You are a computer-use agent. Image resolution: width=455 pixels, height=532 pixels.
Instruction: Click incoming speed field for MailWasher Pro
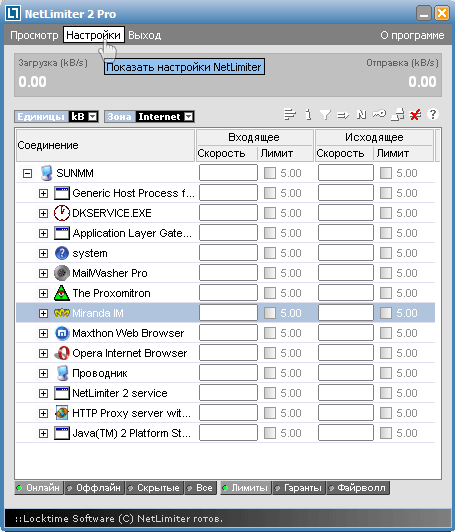(228, 273)
